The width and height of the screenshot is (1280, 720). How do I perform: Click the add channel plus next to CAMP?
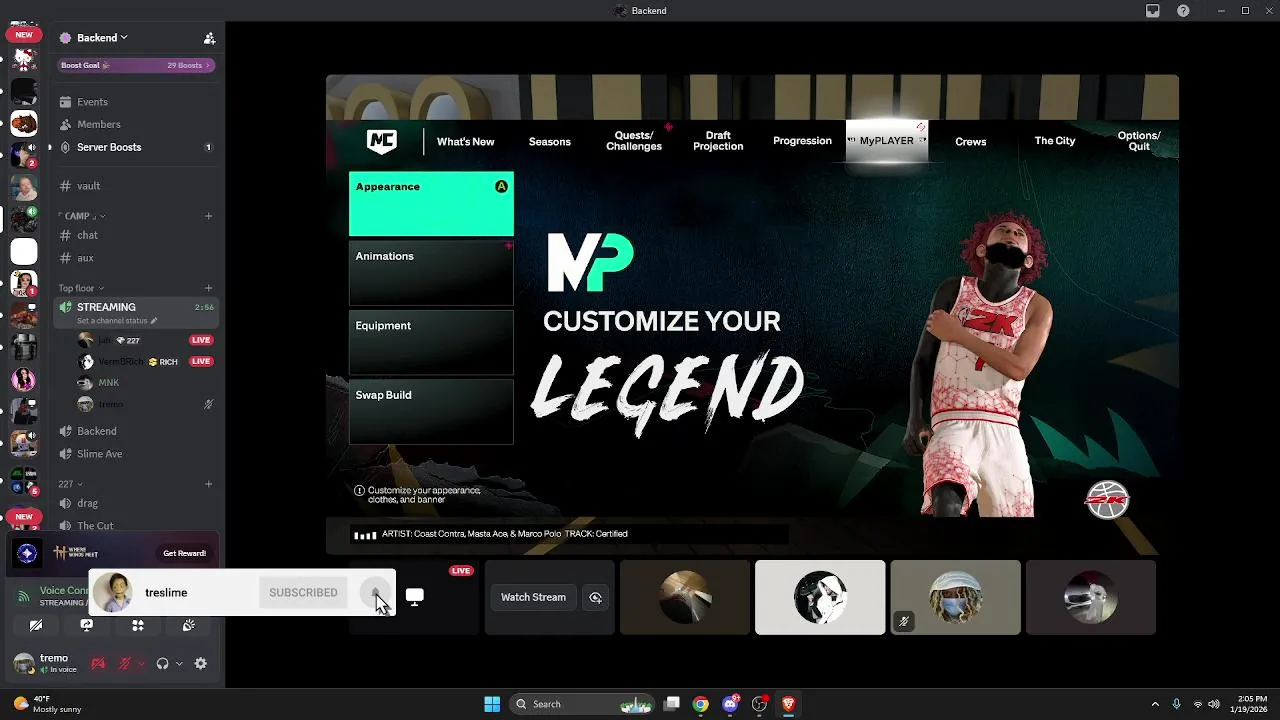coord(208,216)
